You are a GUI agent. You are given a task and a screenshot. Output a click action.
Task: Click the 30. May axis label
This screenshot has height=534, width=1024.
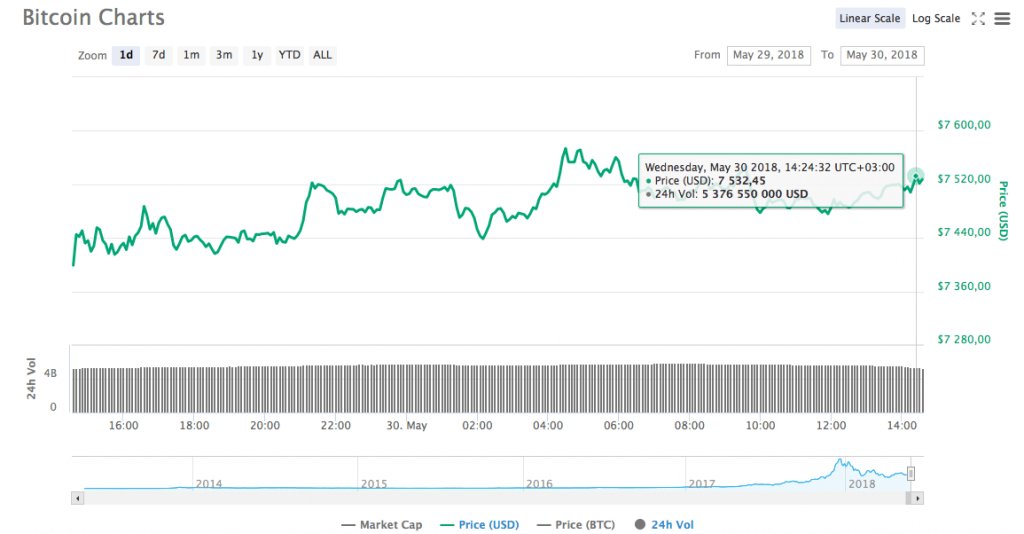[406, 426]
